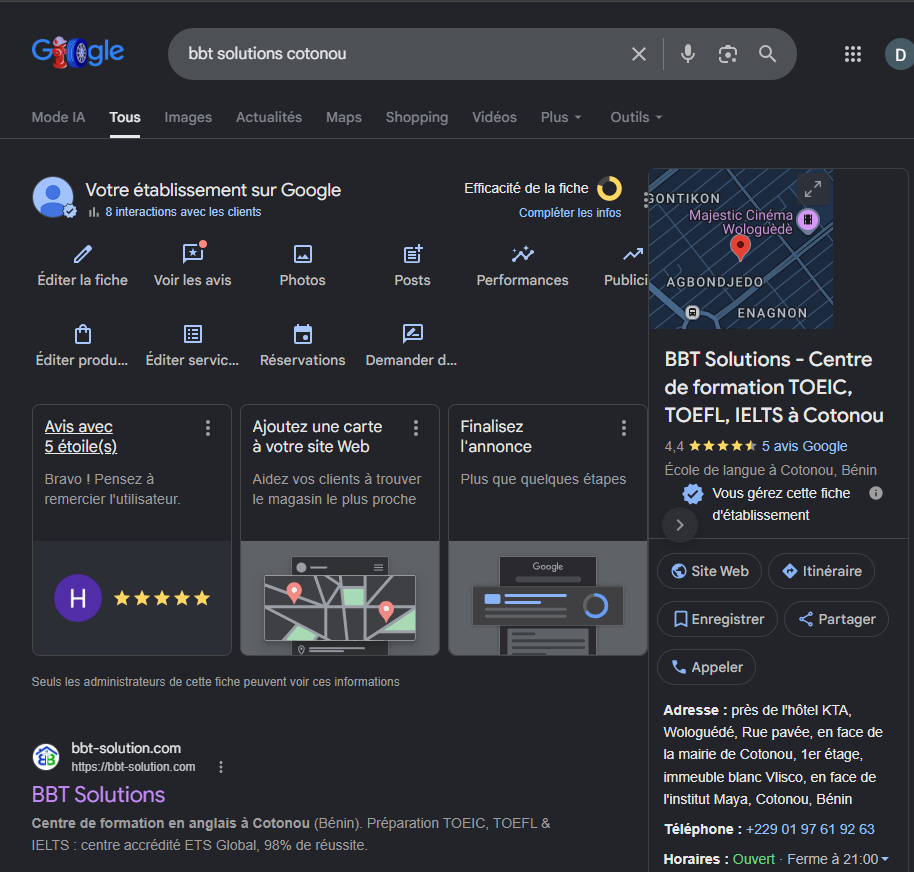This screenshot has height=872, width=914.
Task: Click the right chevron in the knowledge panel
Action: tap(680, 525)
